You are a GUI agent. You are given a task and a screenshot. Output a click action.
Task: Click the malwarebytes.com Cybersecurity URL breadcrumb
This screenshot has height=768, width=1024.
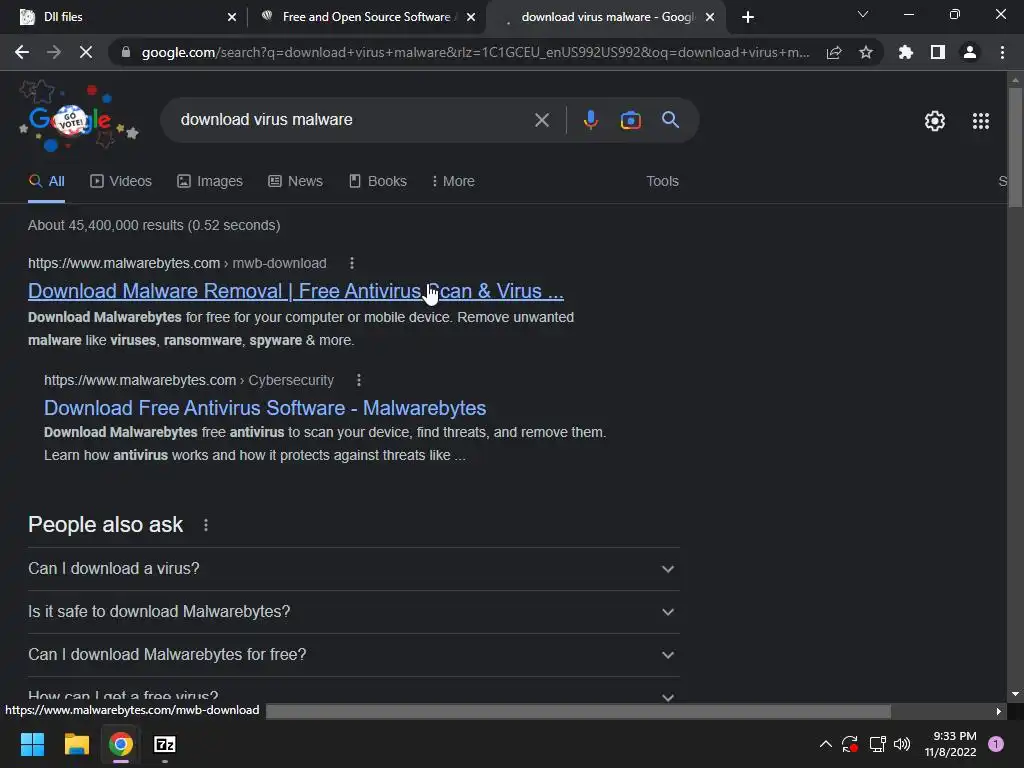(189, 380)
